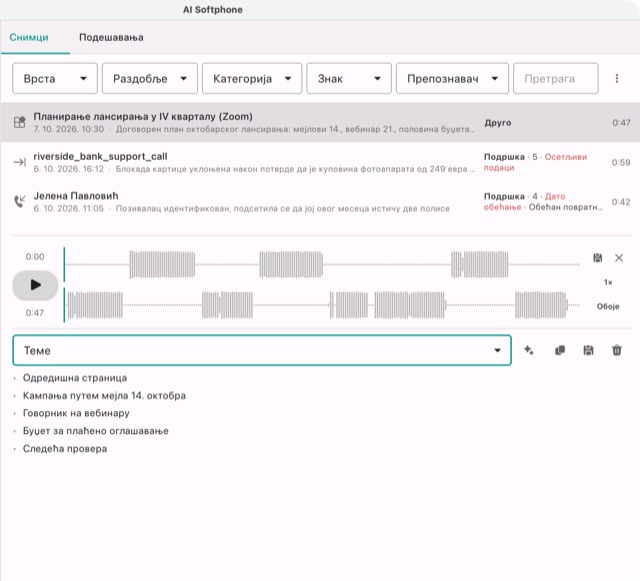Open the Знак filter dropdown
640x581 pixels.
pyautogui.click(x=349, y=78)
